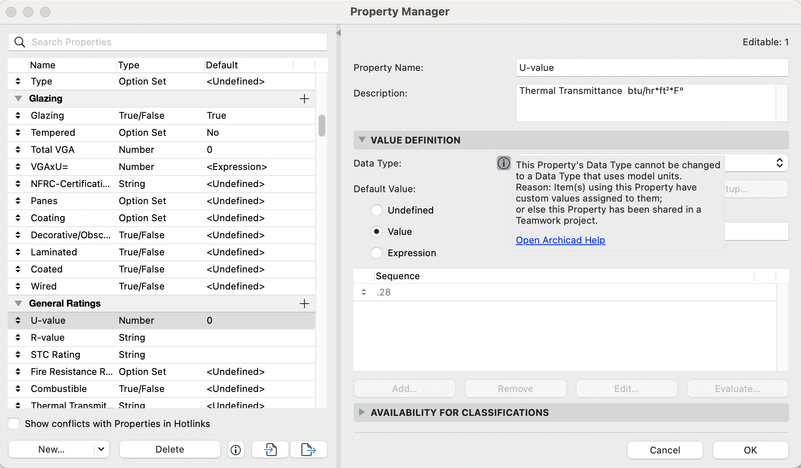Click the reorder handle of U-value row
The width and height of the screenshot is (801, 468).
pyautogui.click(x=18, y=321)
